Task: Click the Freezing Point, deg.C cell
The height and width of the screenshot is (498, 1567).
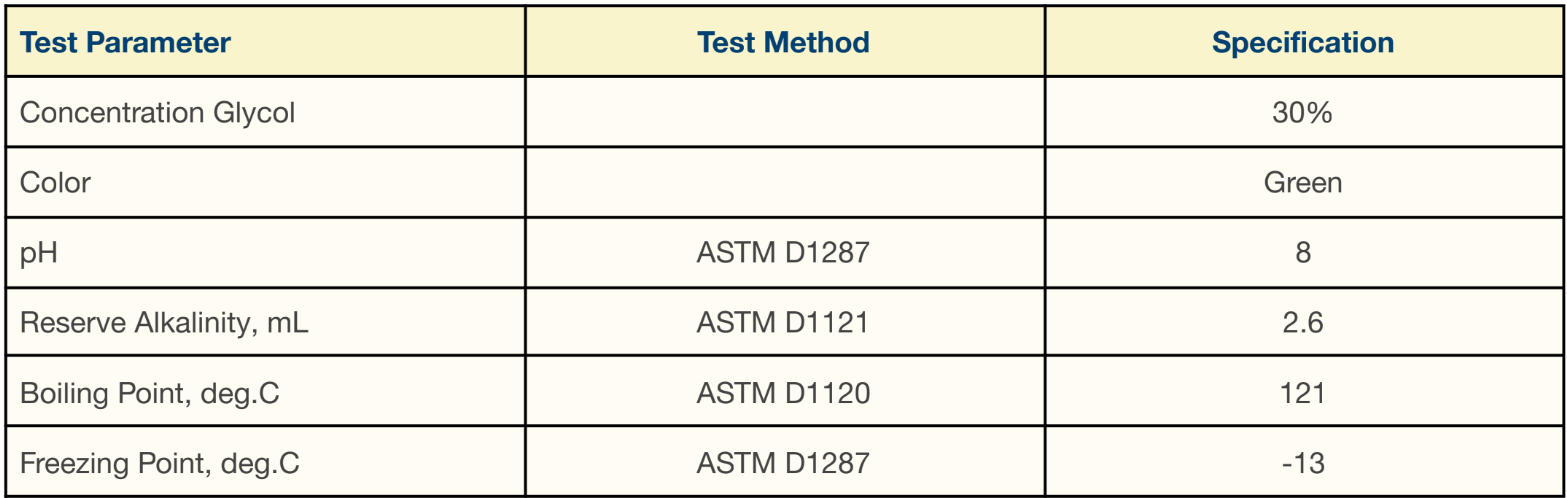Action: [x=265, y=463]
